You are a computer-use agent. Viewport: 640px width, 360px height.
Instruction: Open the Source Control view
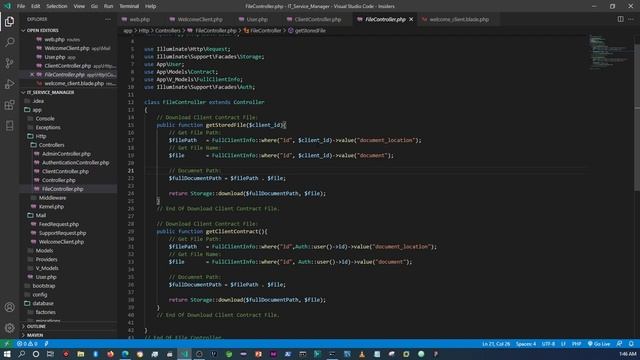coord(9,63)
